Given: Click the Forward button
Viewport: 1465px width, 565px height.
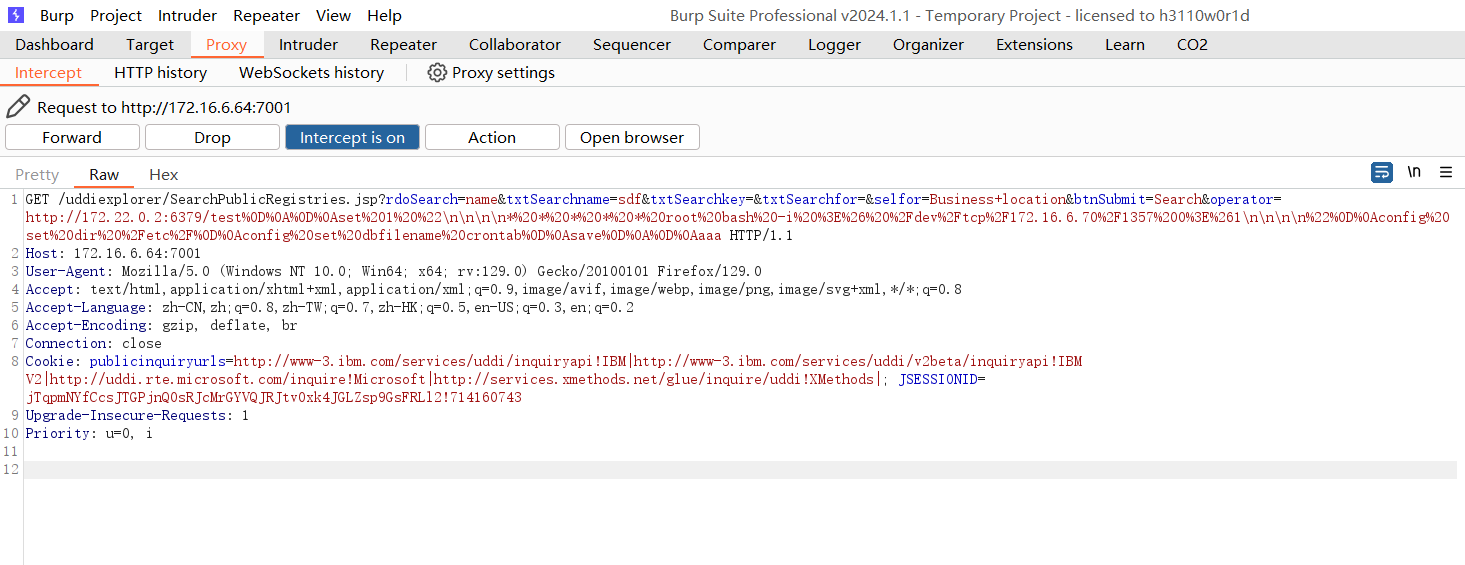Looking at the screenshot, I should pos(72,138).
